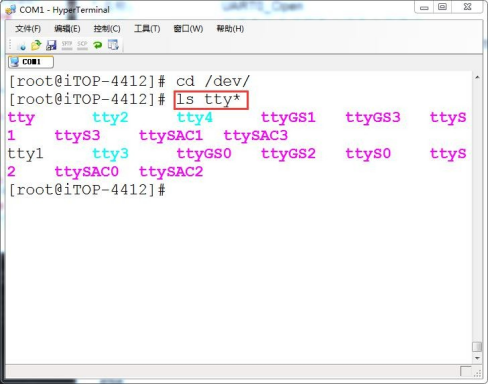This screenshot has height=384, width=488.
Task: Click the 'ttyGS1' device name
Action: point(288,118)
